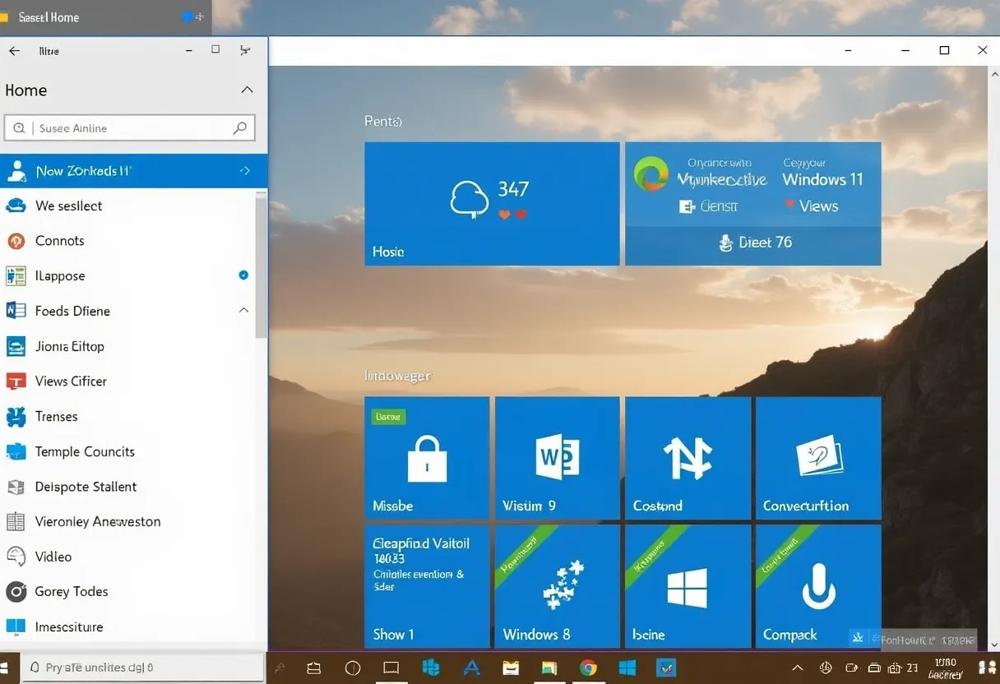Click the Iındowager section heading
Image resolution: width=1000 pixels, height=684 pixels.
[x=397, y=376]
